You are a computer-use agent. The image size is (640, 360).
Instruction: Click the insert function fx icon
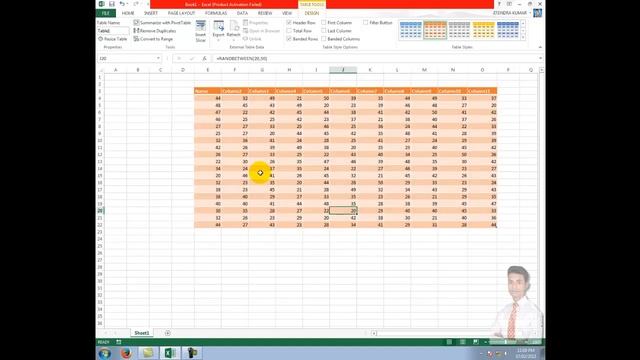[x=204, y=58]
